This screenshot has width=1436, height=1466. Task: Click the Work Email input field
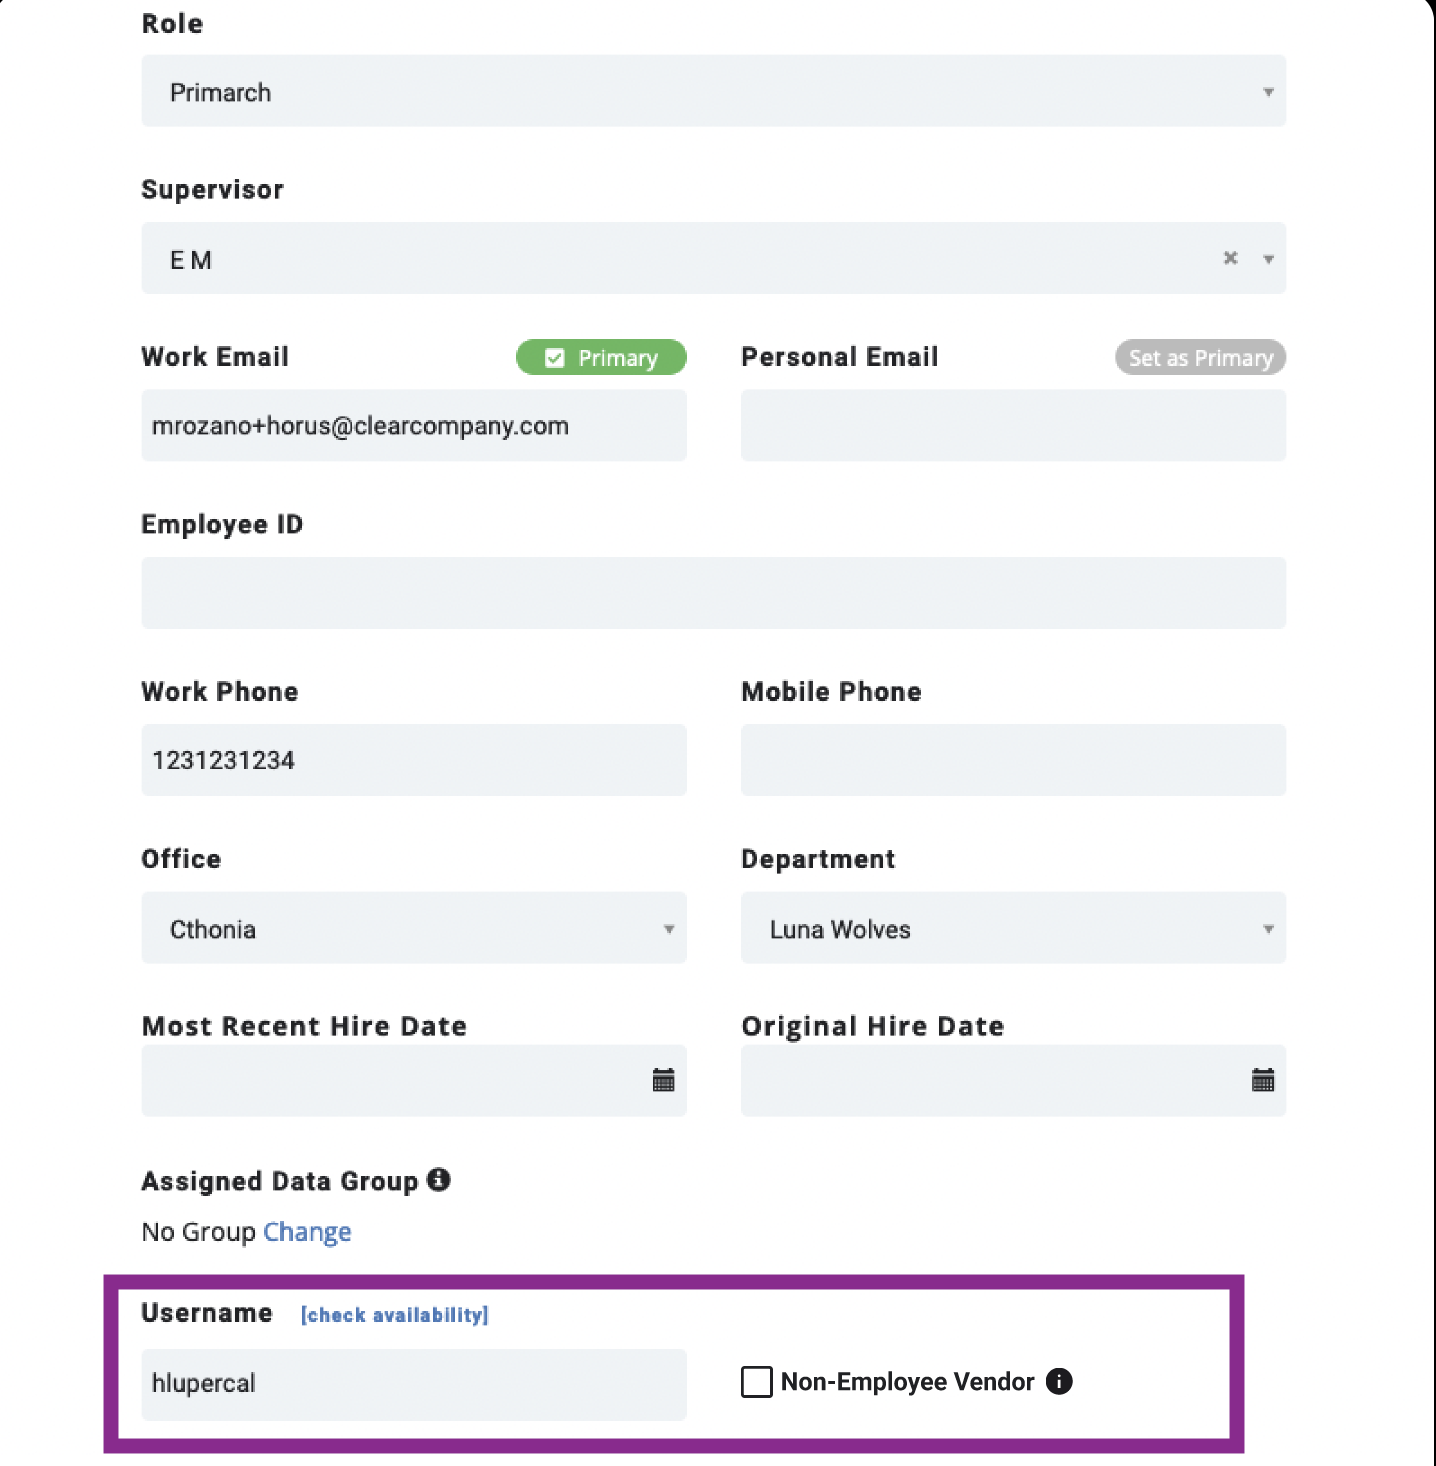(x=414, y=425)
